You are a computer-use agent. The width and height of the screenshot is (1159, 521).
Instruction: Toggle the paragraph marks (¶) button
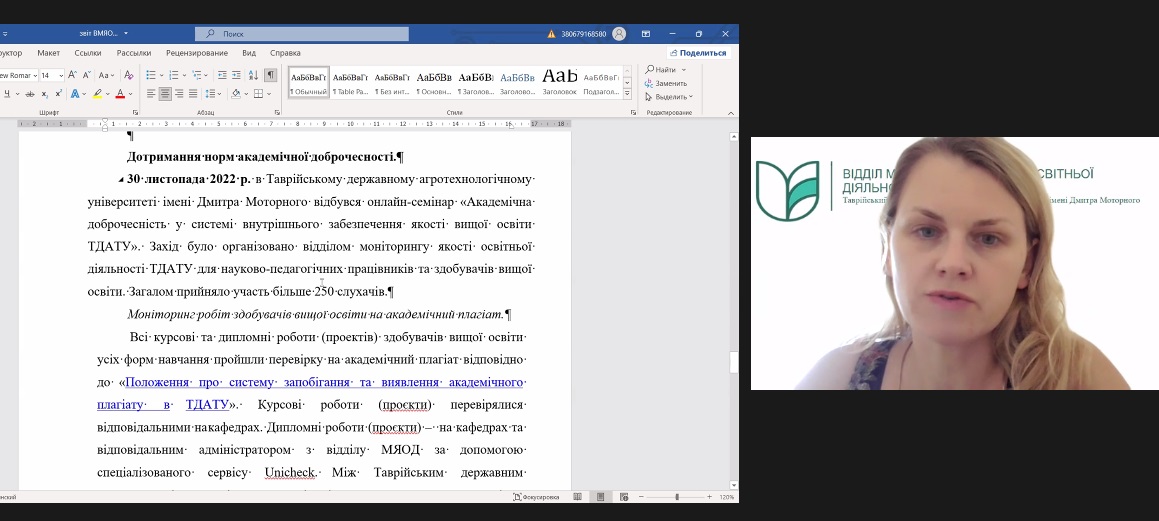coord(270,75)
